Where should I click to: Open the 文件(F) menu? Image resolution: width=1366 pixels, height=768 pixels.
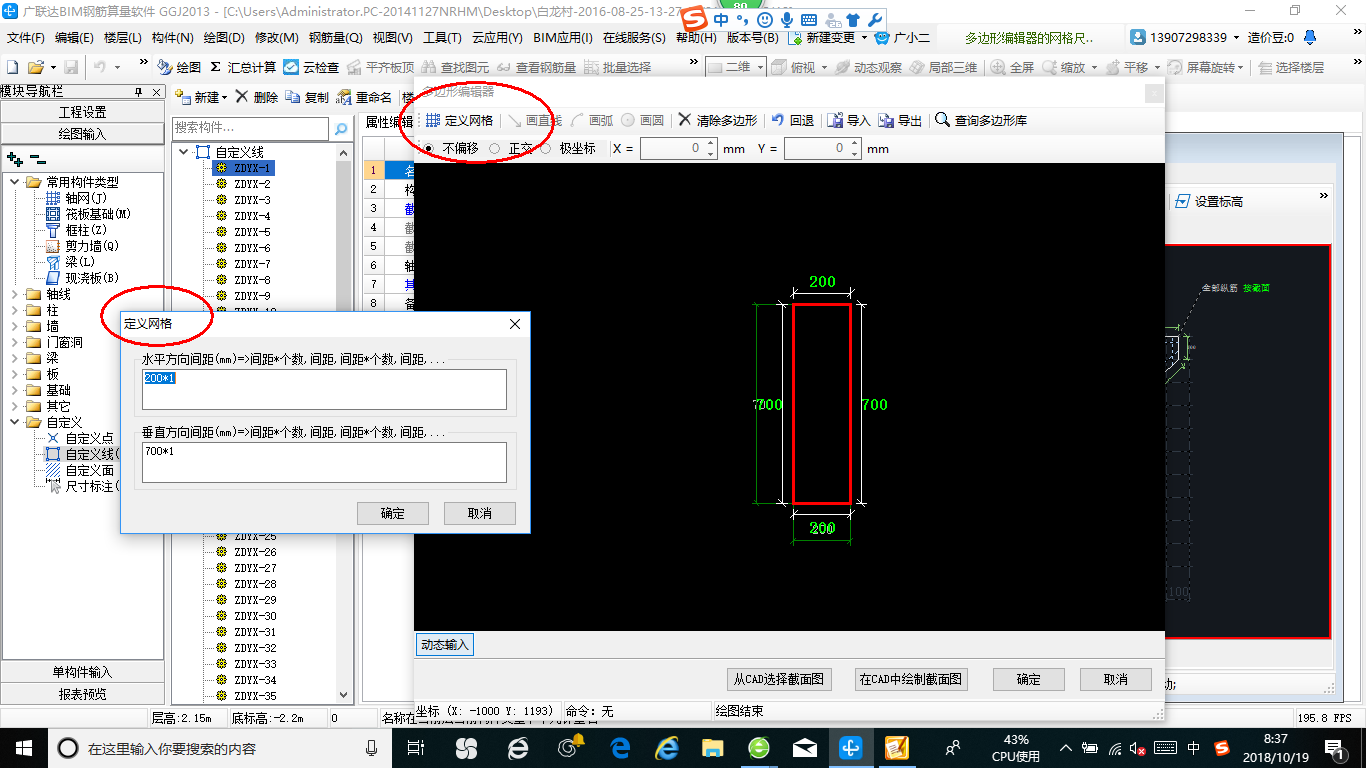25,38
